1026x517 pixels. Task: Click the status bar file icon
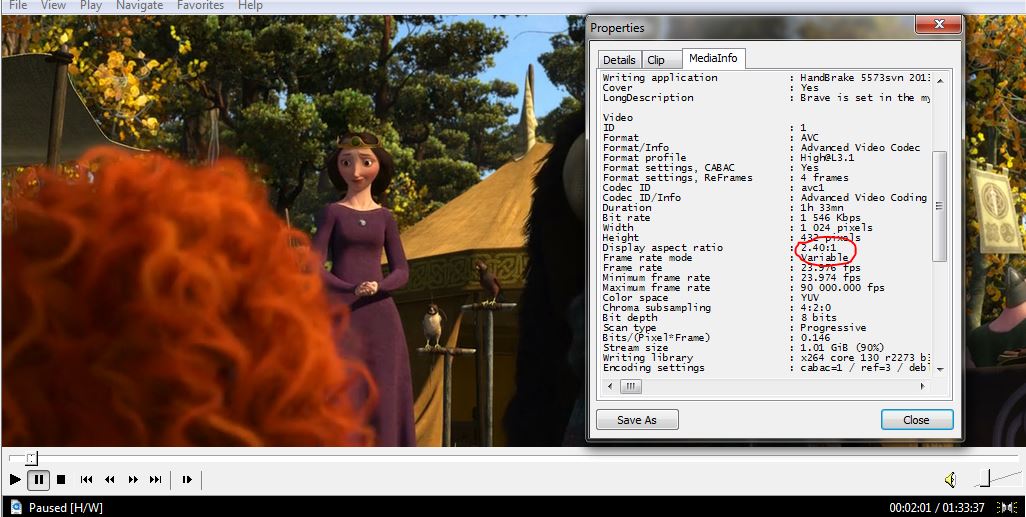[16, 507]
